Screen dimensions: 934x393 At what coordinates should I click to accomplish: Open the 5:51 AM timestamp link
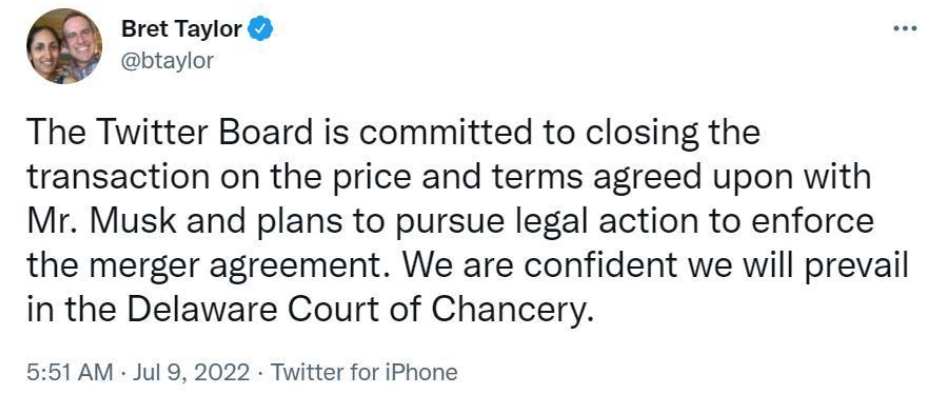tap(70, 373)
